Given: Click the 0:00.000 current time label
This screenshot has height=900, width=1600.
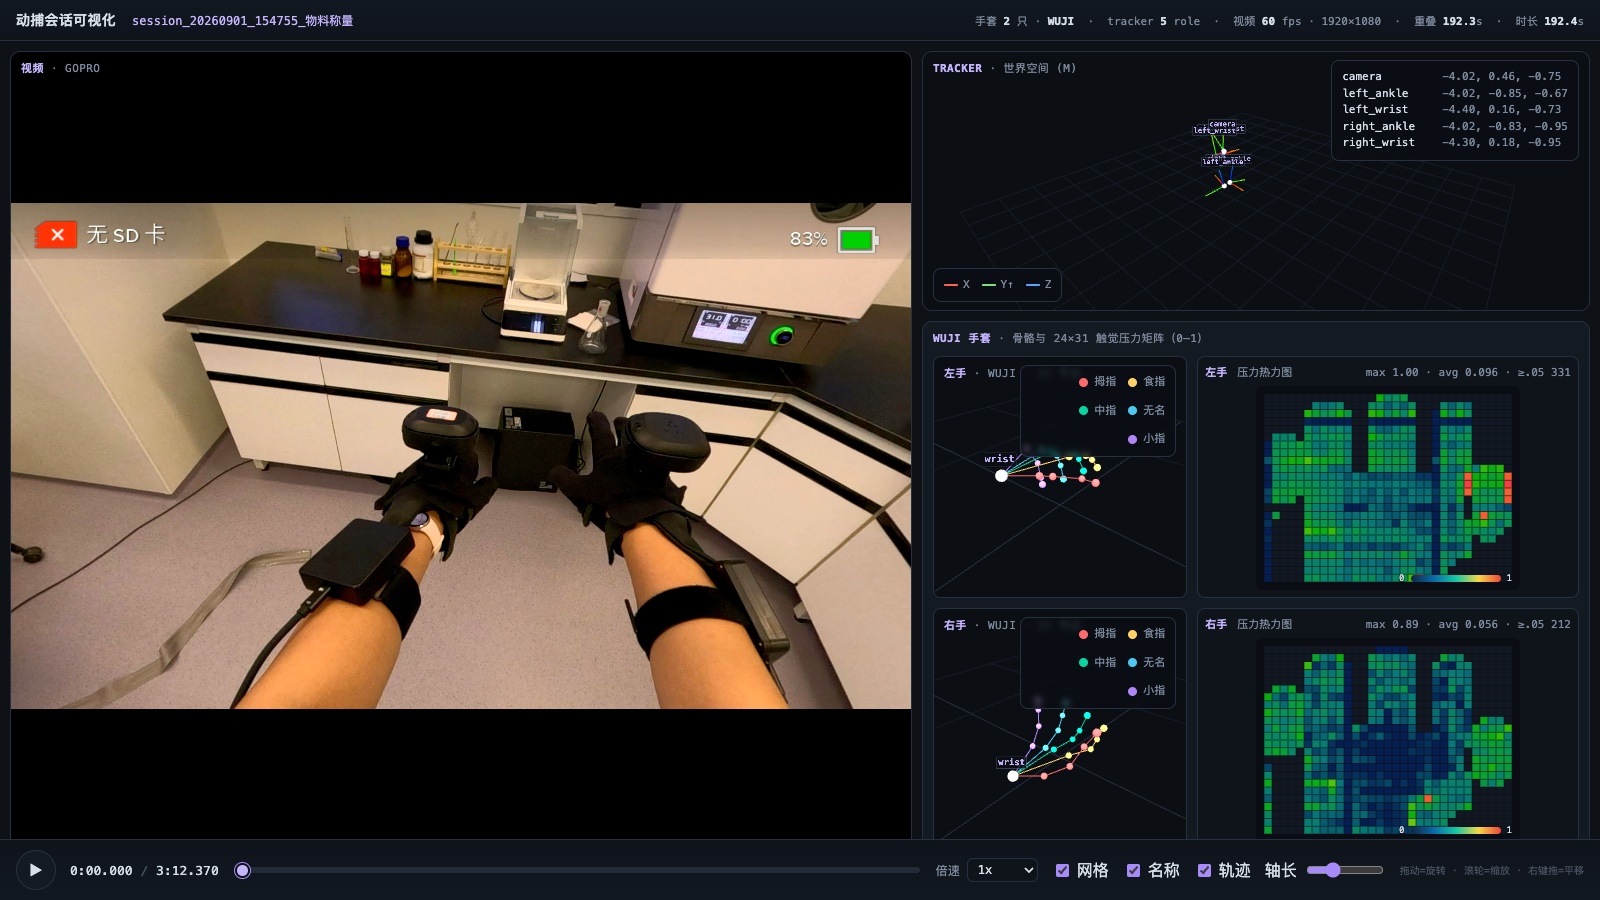Looking at the screenshot, I should point(101,871).
